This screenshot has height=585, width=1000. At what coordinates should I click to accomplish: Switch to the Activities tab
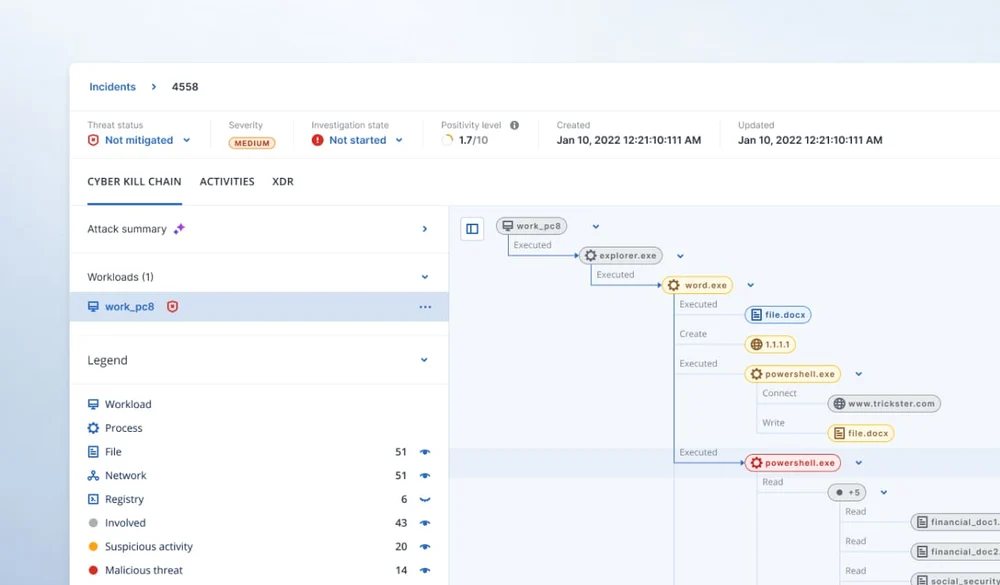coord(227,182)
